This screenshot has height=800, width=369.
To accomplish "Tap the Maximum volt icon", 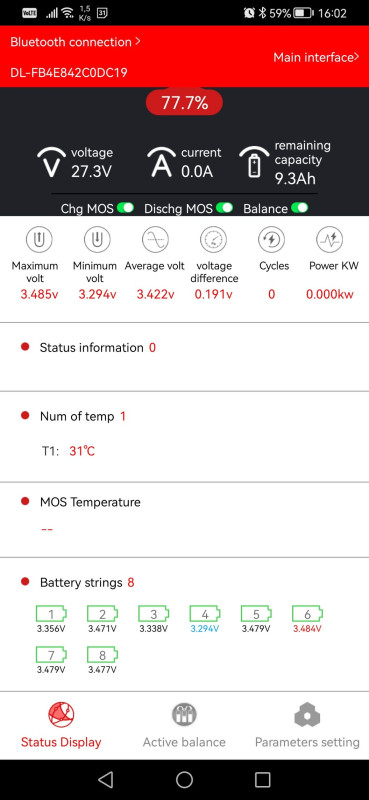I will point(39,240).
